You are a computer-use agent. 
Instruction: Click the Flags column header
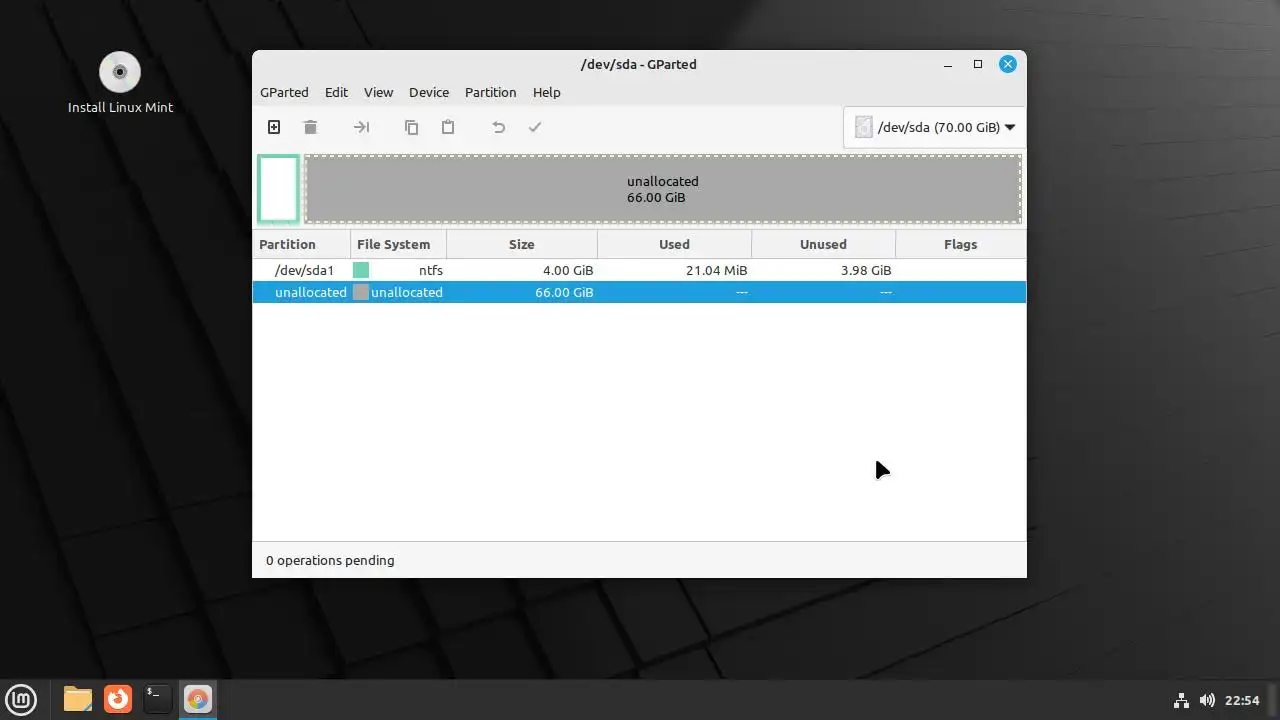960,244
